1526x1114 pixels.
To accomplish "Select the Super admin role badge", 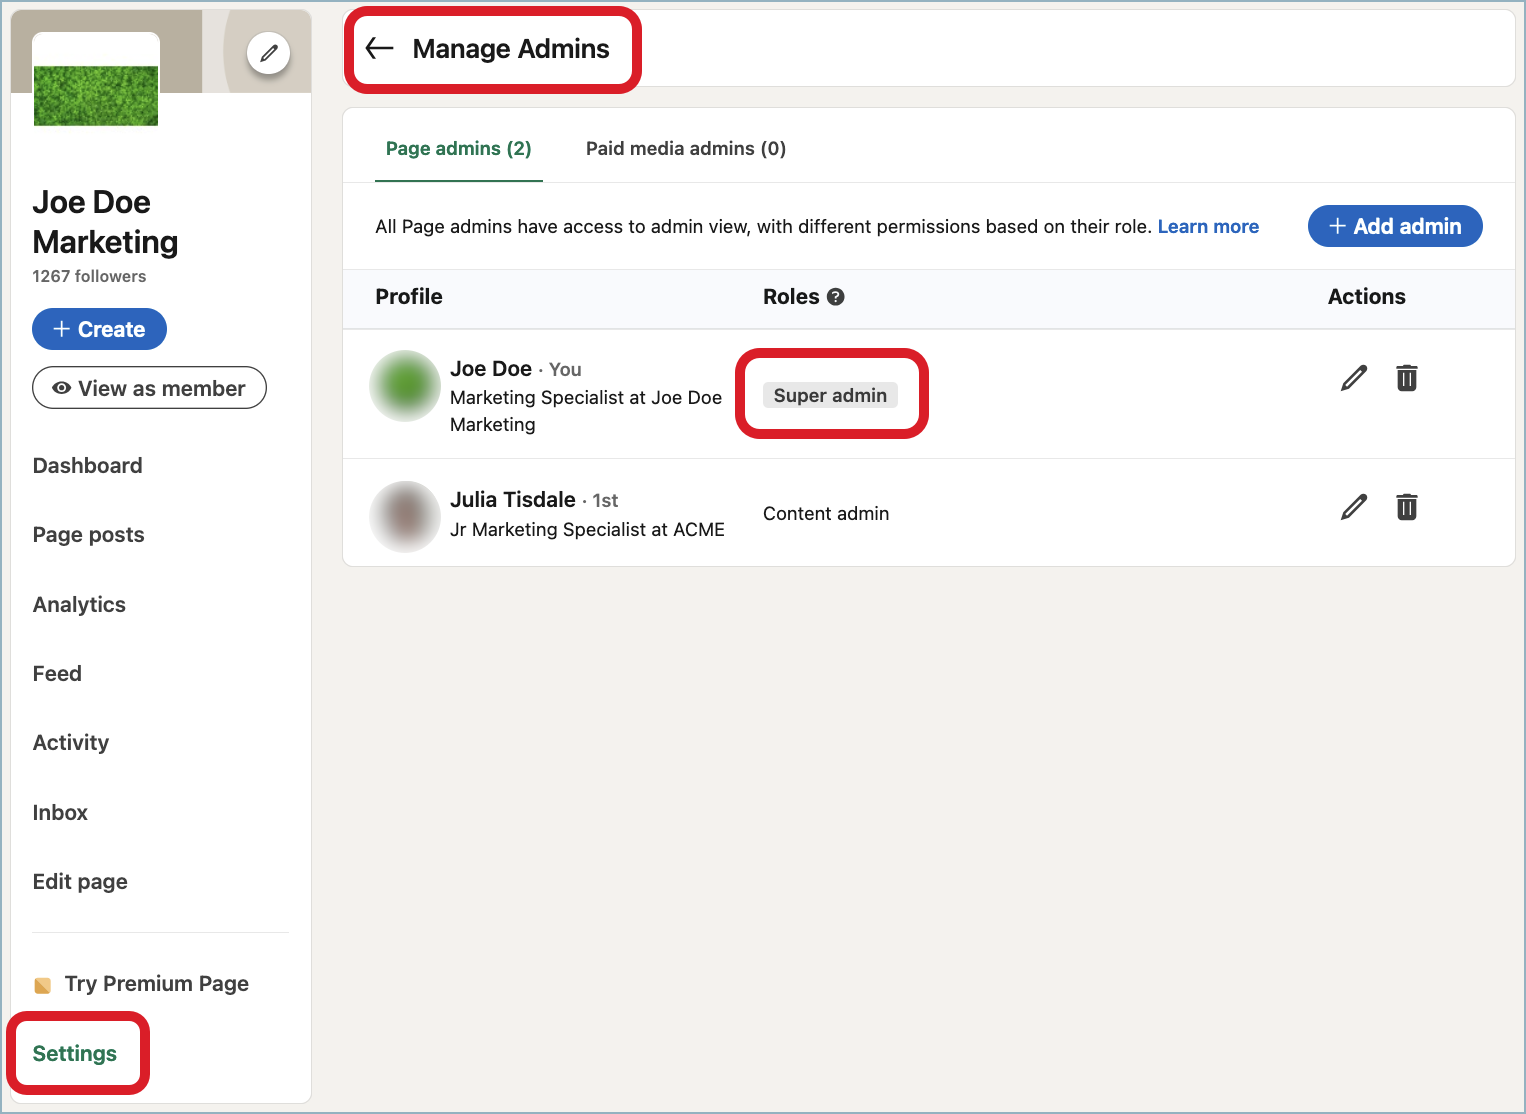I will [830, 395].
